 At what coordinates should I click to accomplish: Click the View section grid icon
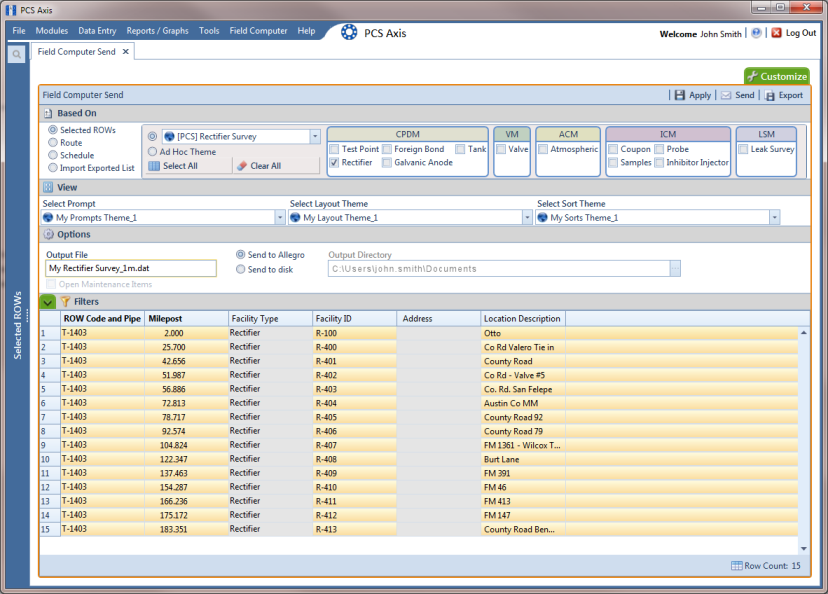coord(48,187)
